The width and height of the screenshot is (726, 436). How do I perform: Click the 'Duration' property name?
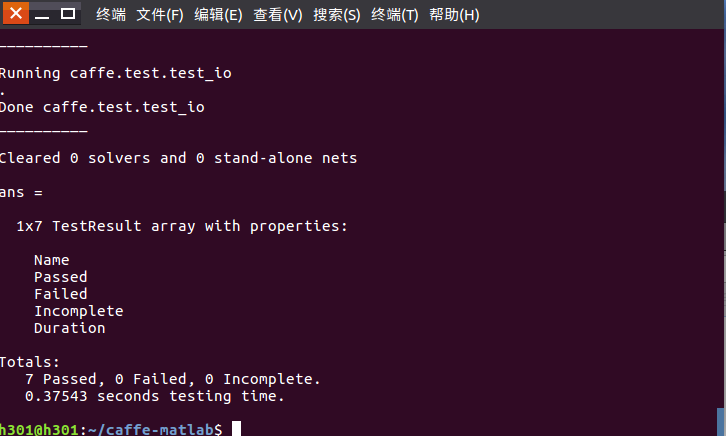(69, 328)
